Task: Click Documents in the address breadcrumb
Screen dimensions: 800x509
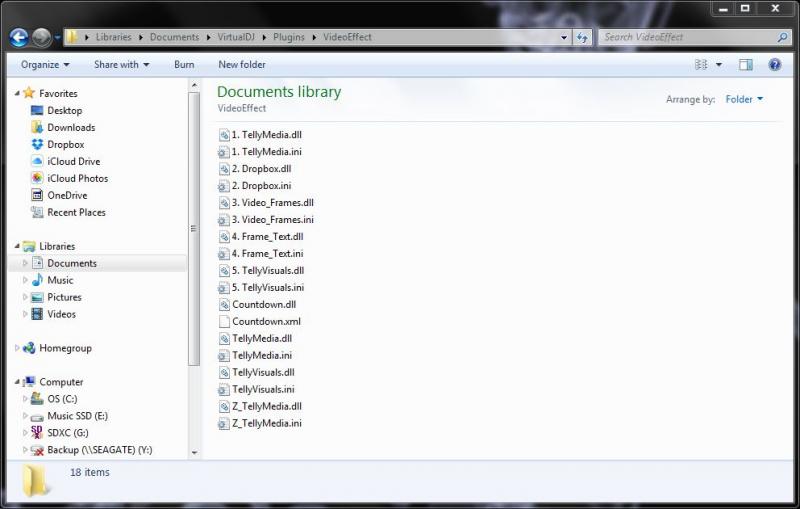Action: tap(174, 37)
